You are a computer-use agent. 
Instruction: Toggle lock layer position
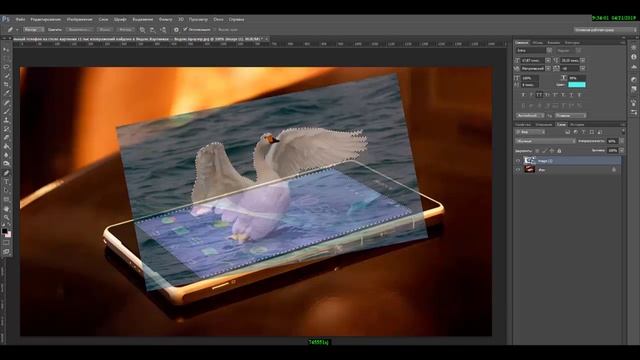click(x=552, y=151)
